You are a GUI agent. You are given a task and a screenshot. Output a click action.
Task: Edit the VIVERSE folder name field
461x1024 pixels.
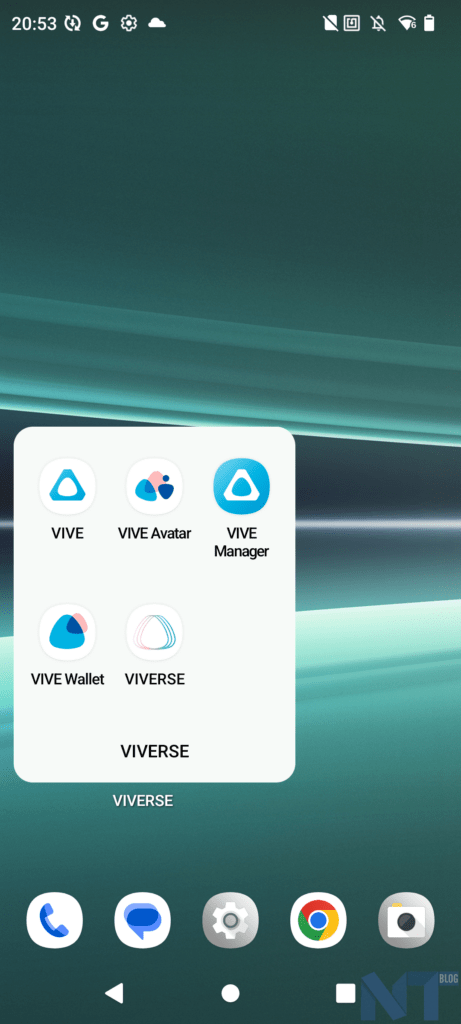(155, 751)
